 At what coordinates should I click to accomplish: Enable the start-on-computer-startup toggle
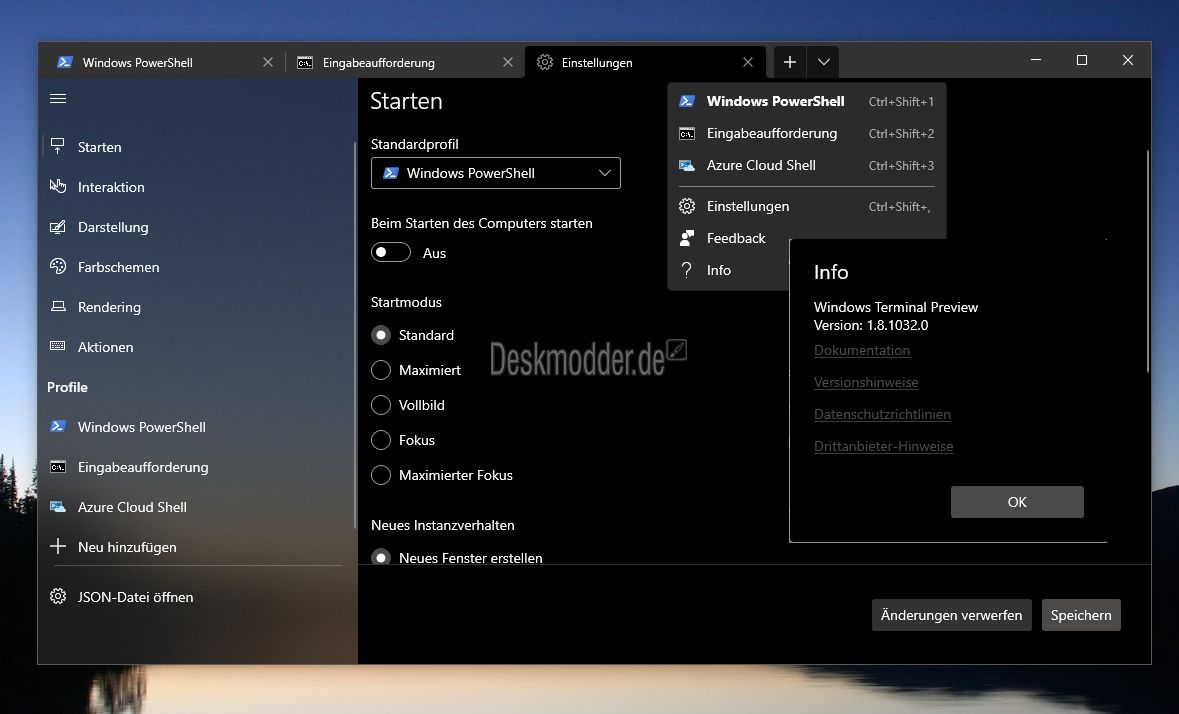(391, 253)
